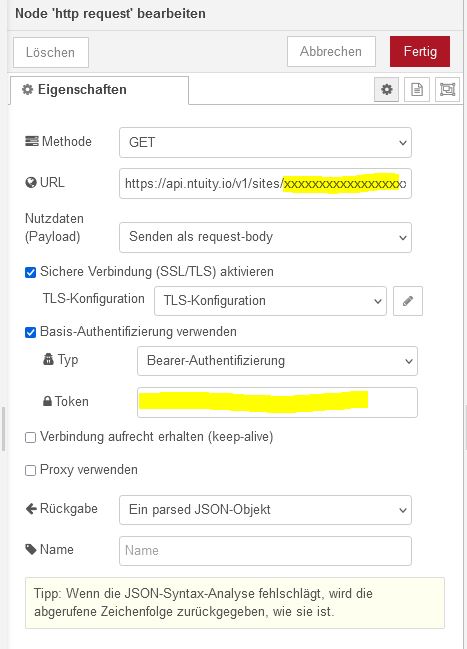467x649 pixels.
Task: Open node description document icon
Action: [x=417, y=89]
